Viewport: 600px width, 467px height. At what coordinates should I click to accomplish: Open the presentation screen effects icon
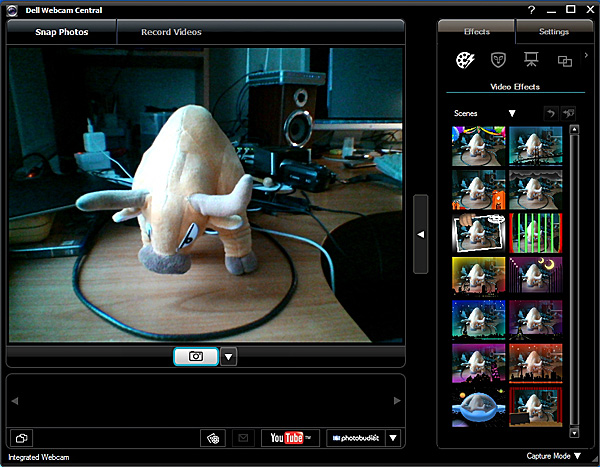coord(532,61)
